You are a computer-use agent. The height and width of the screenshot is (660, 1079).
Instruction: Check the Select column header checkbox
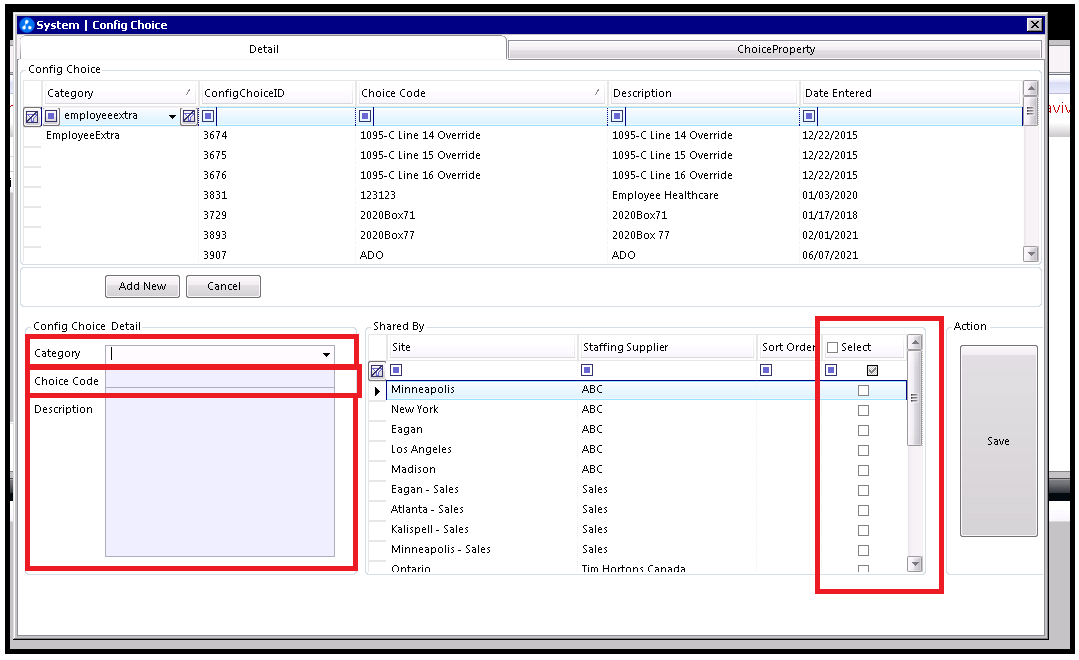[833, 348]
